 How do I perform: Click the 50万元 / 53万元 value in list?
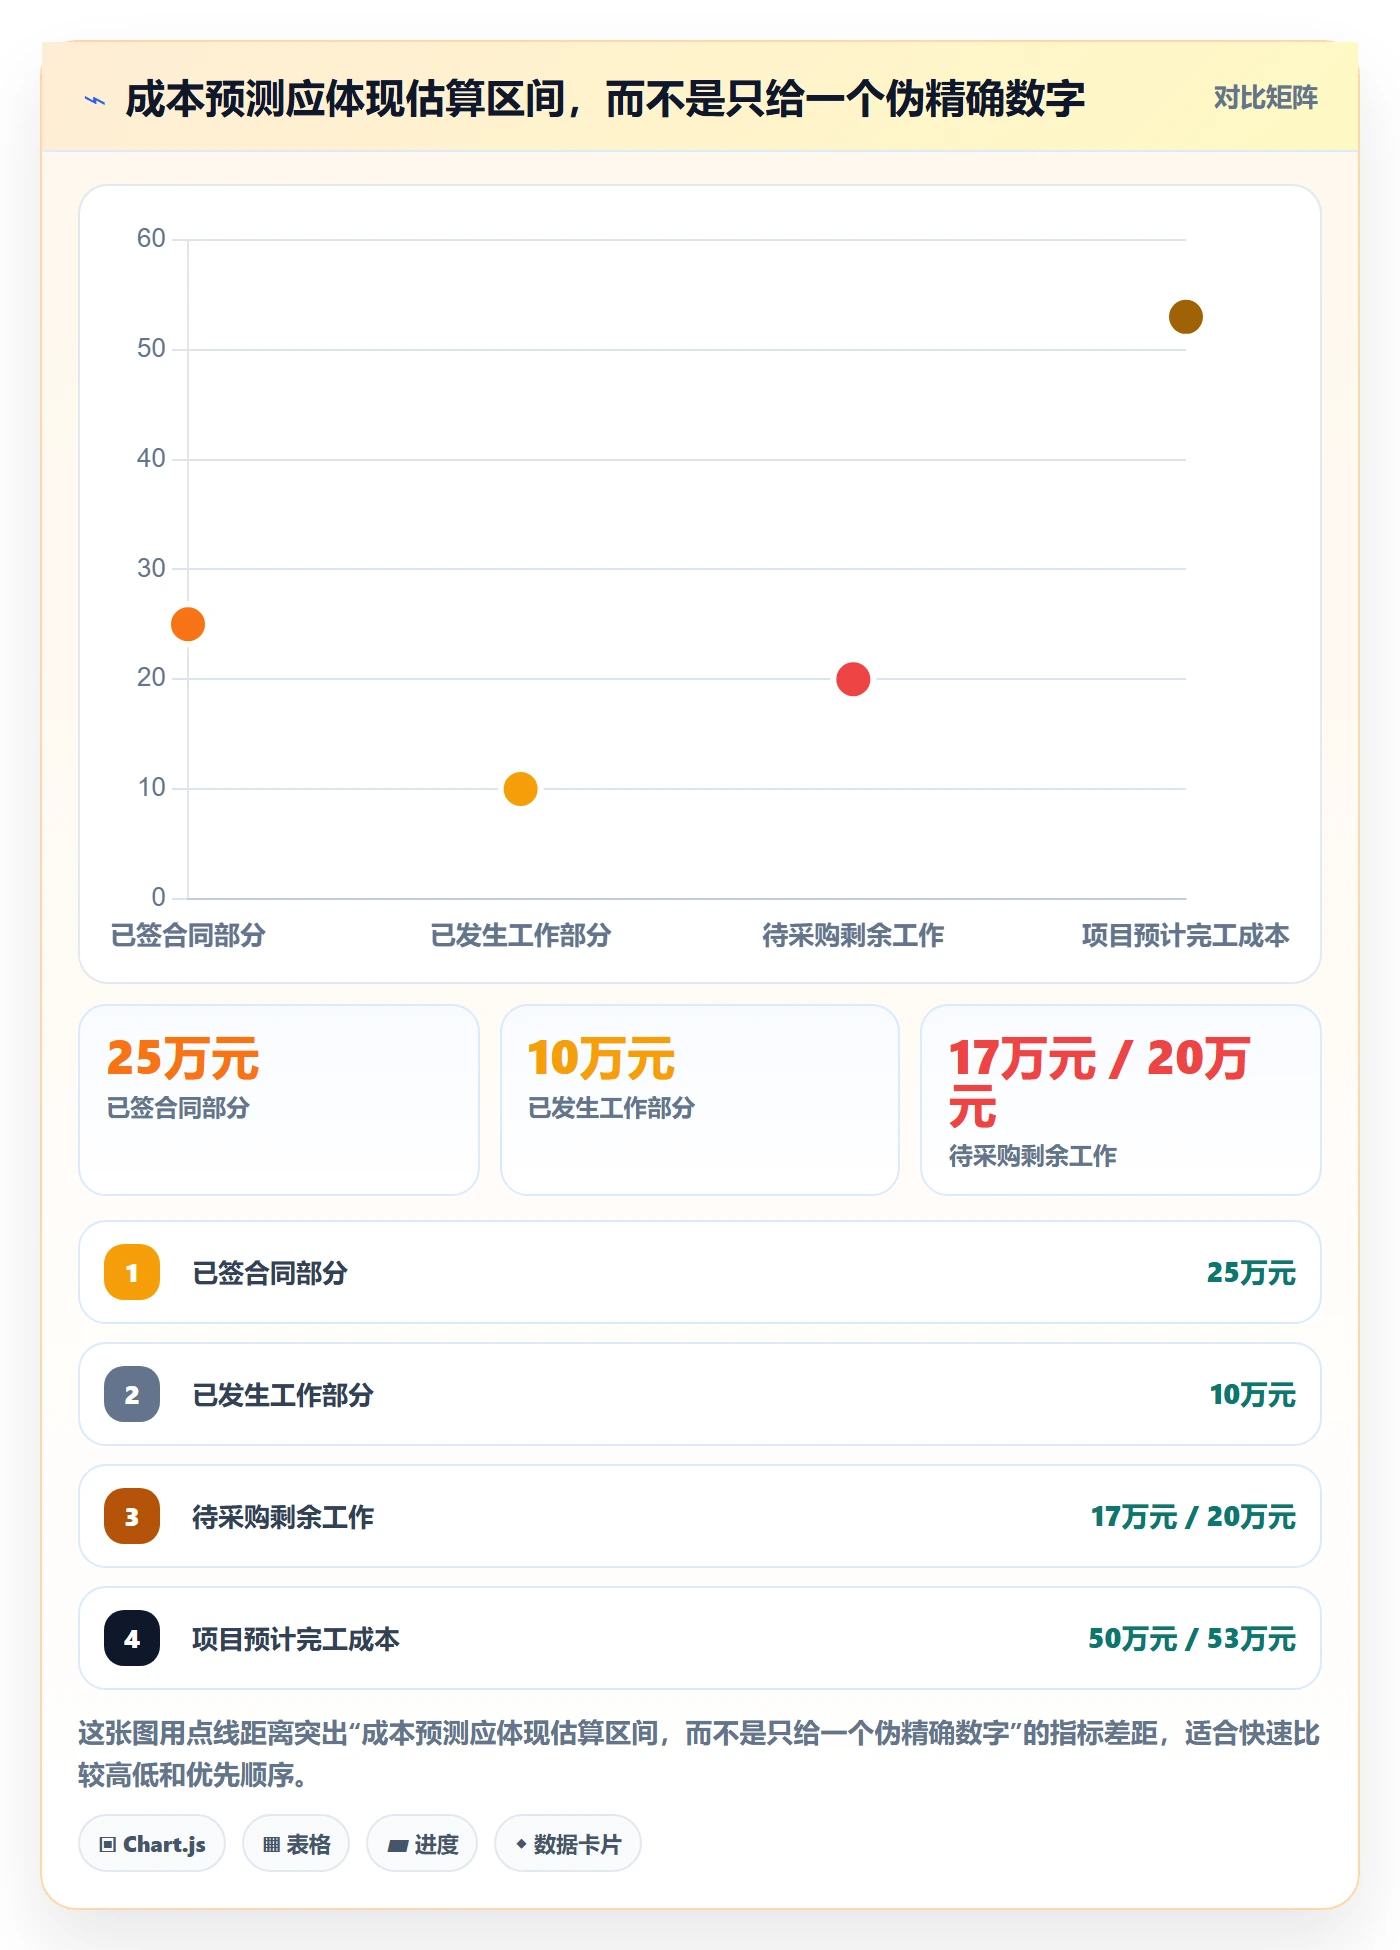1192,1639
